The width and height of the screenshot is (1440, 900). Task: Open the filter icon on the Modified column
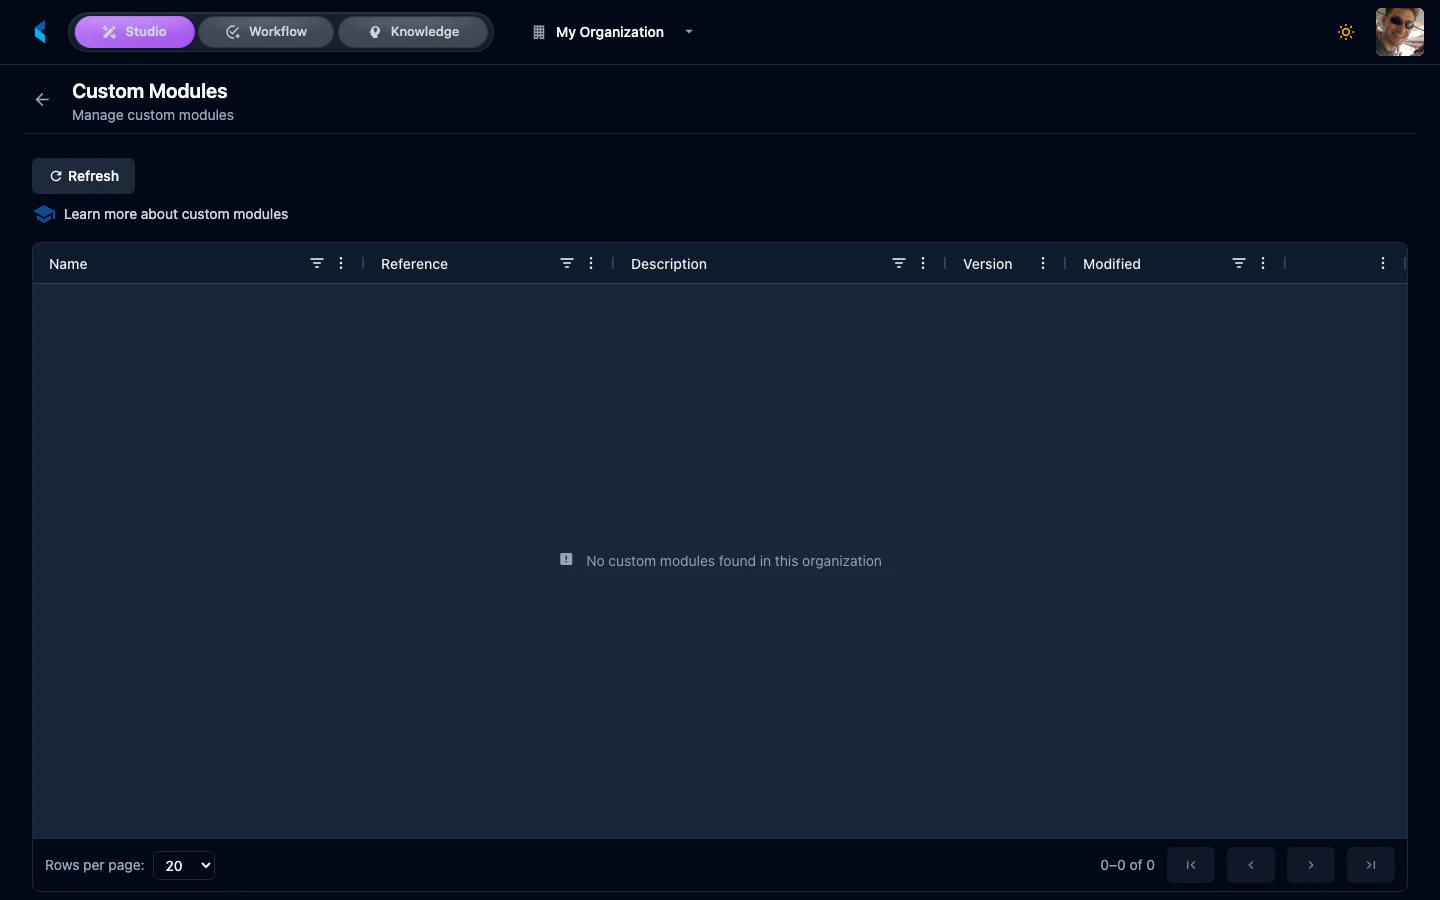click(1239, 263)
